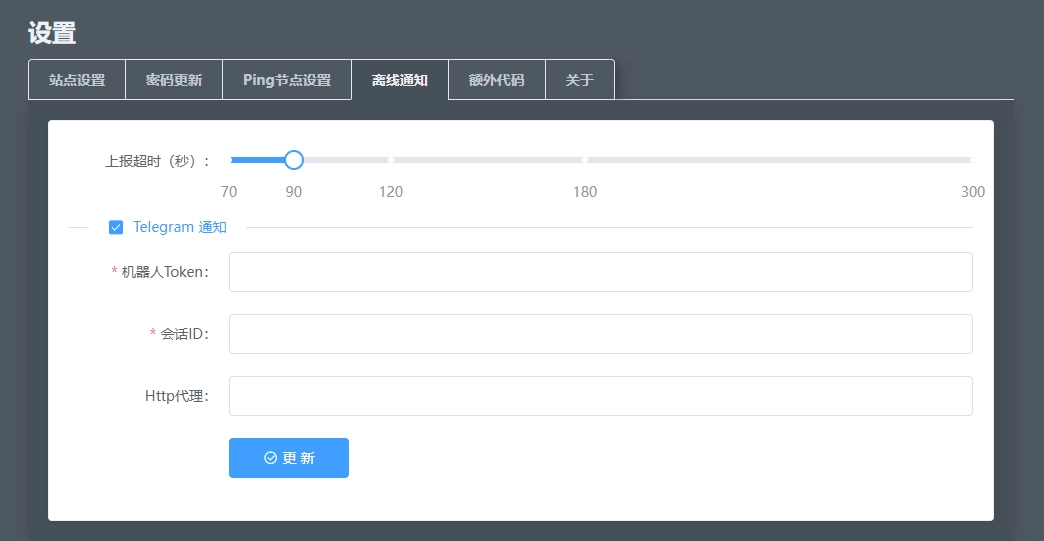This screenshot has width=1044, height=541.
Task: Open the Ping节点设置 tab
Action: pos(287,80)
